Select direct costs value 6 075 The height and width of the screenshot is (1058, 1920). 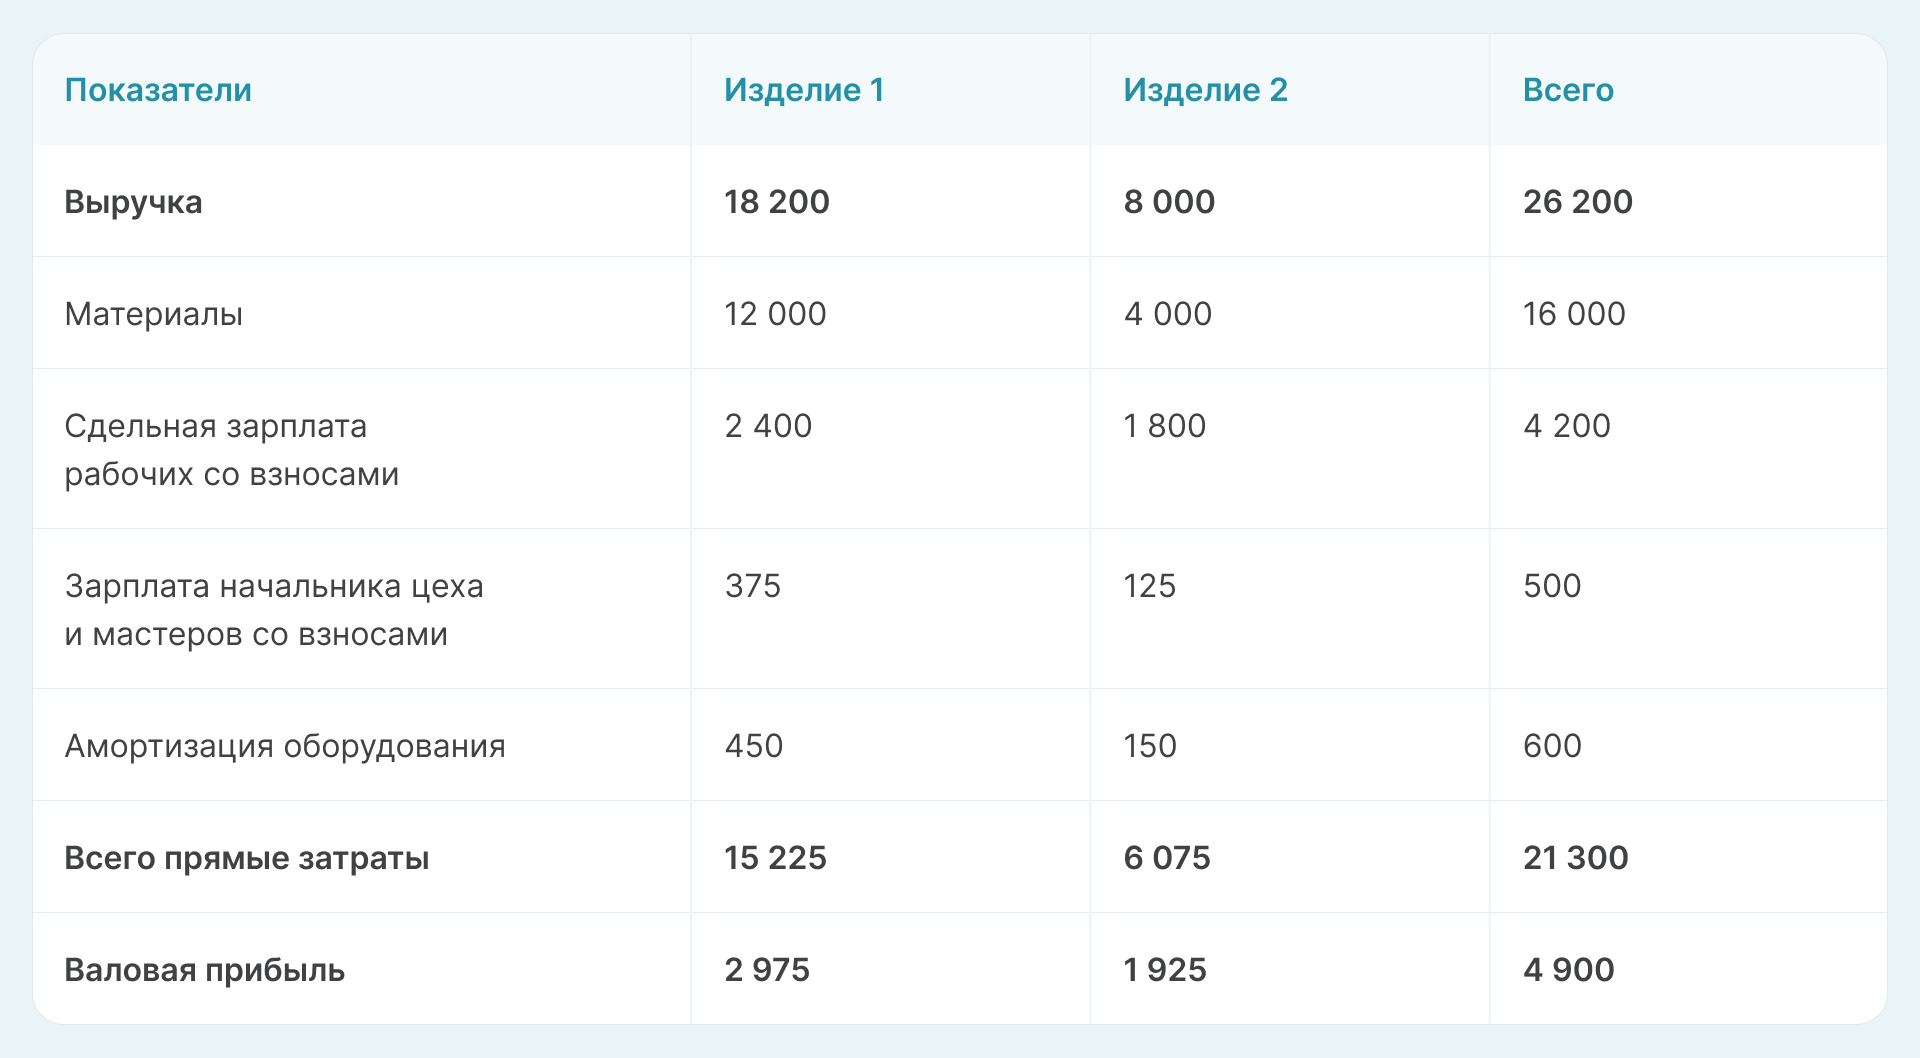(1166, 858)
